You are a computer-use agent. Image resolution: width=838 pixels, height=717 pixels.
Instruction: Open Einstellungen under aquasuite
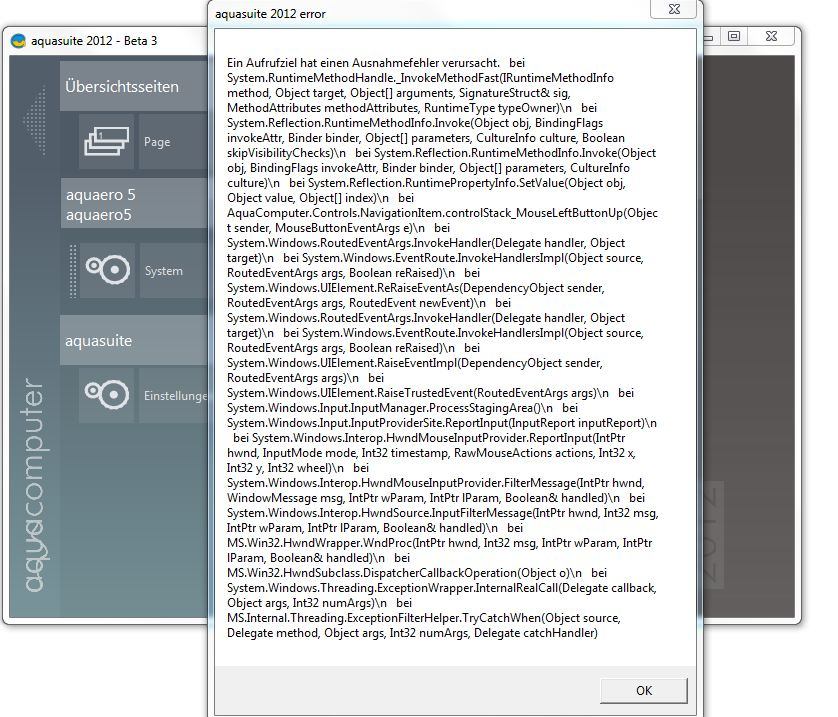174,395
